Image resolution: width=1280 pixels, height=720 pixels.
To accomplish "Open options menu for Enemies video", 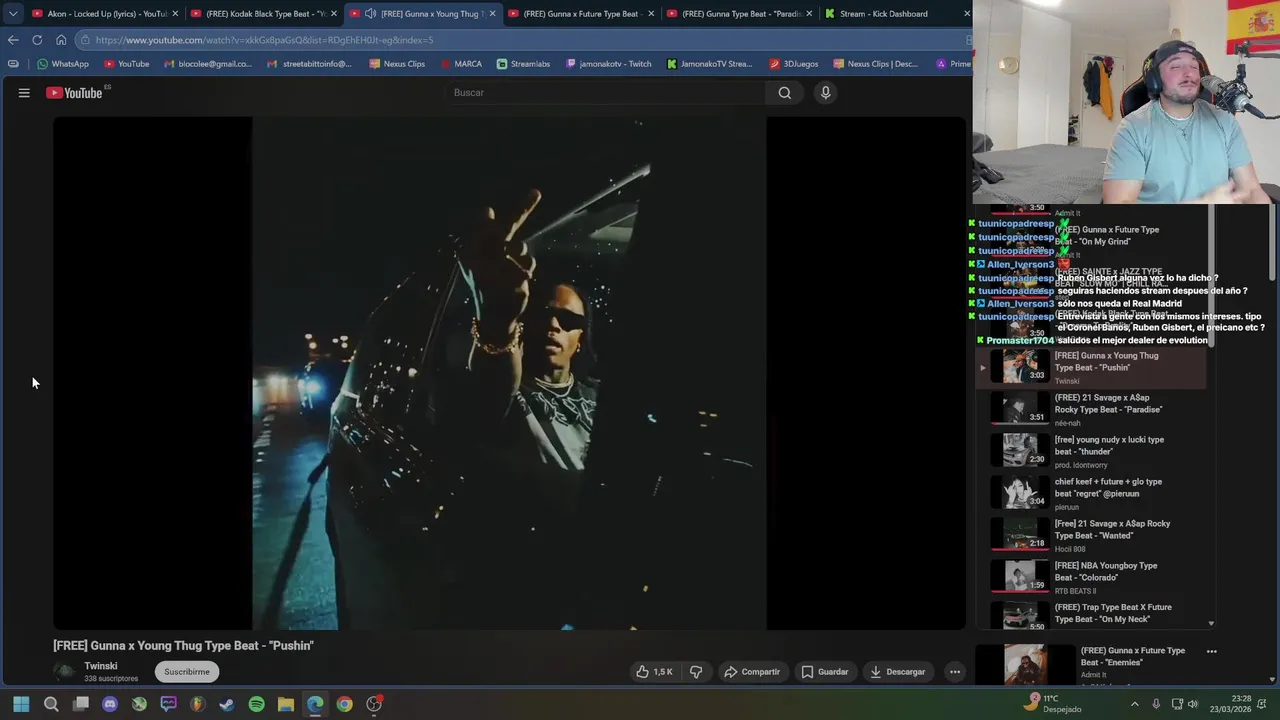I will [x=1211, y=652].
